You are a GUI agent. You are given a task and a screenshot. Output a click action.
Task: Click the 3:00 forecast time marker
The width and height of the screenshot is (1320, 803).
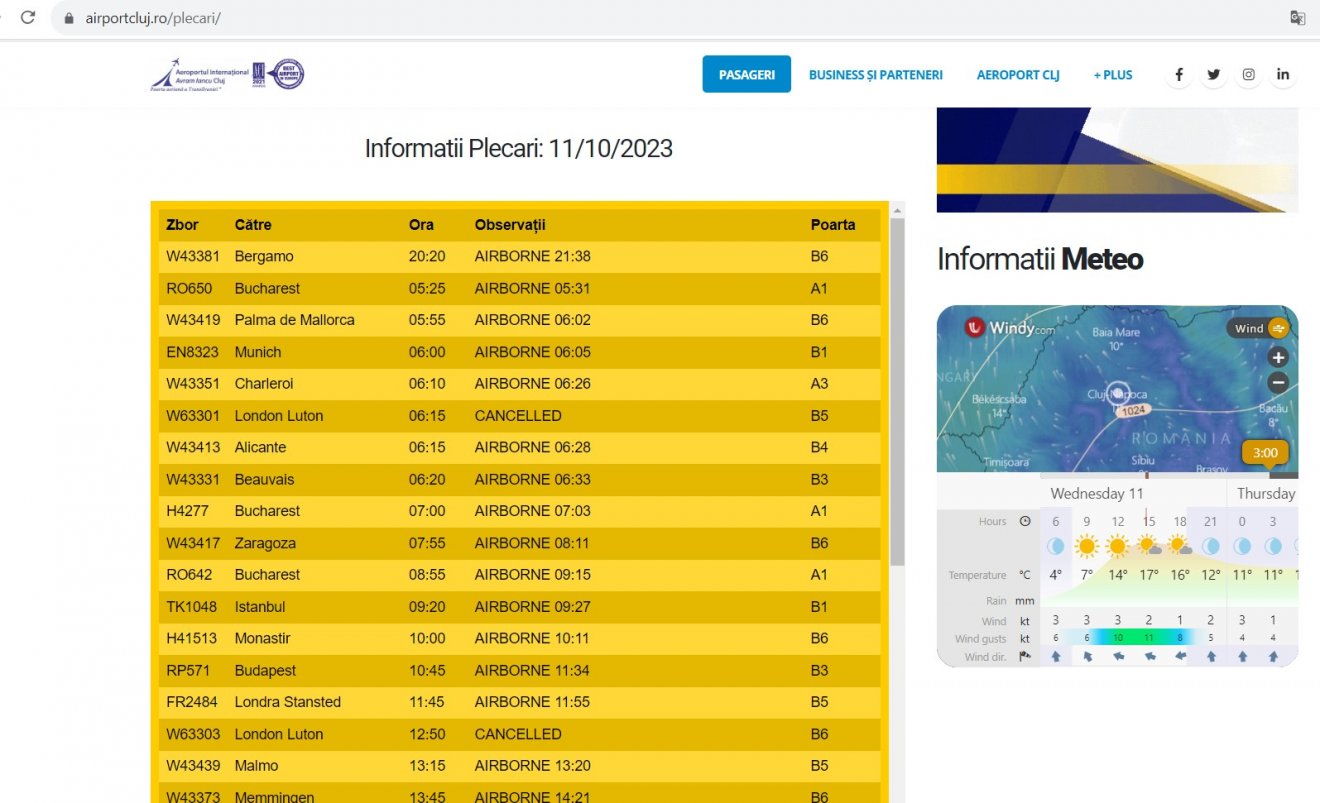pos(1265,453)
